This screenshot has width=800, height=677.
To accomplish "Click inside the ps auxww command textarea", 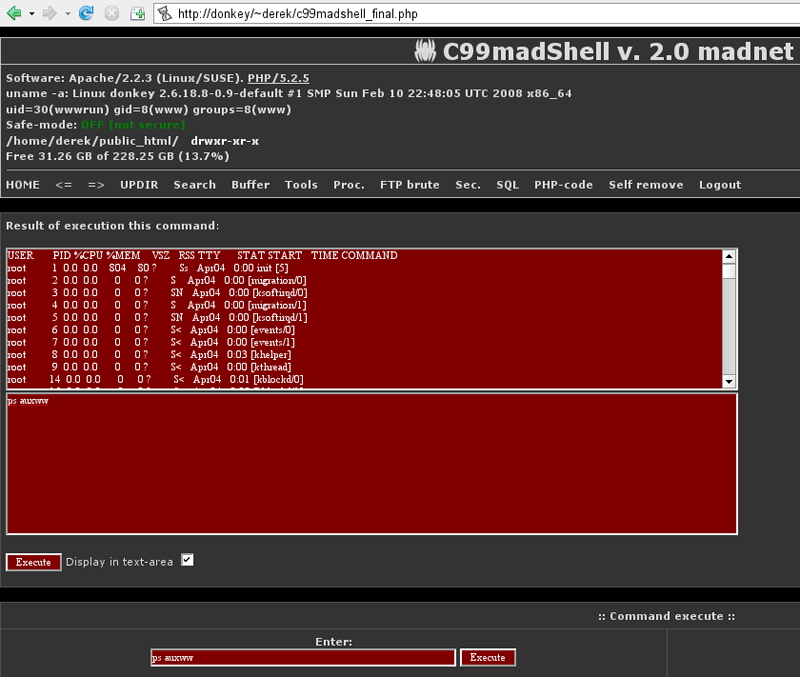I will click(x=371, y=463).
